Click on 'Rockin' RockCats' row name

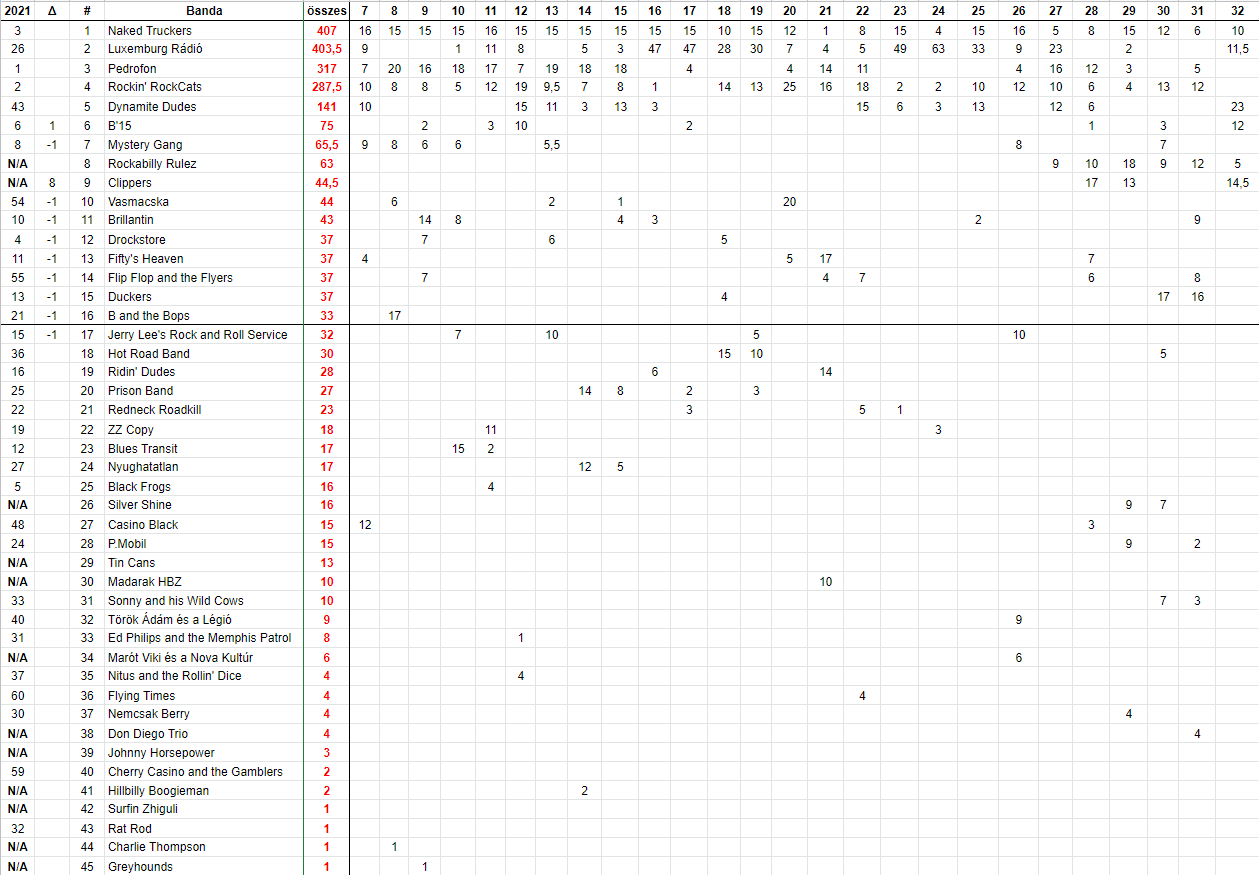[204, 87]
